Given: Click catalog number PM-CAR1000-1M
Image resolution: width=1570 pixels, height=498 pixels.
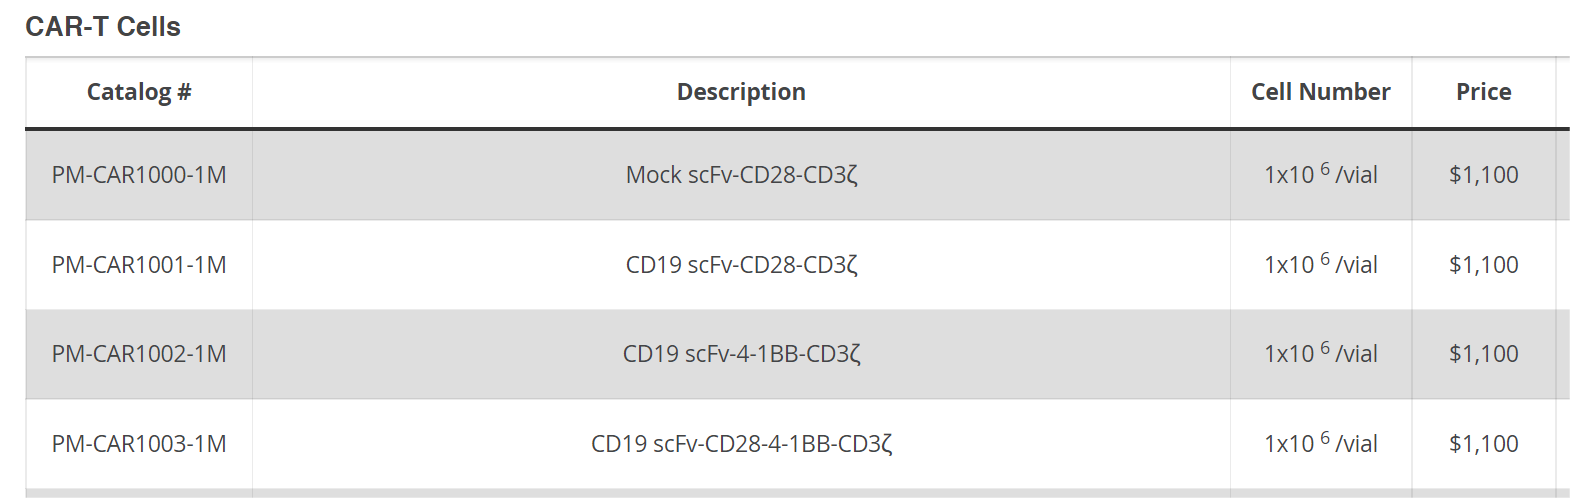Looking at the screenshot, I should coord(139,175).
